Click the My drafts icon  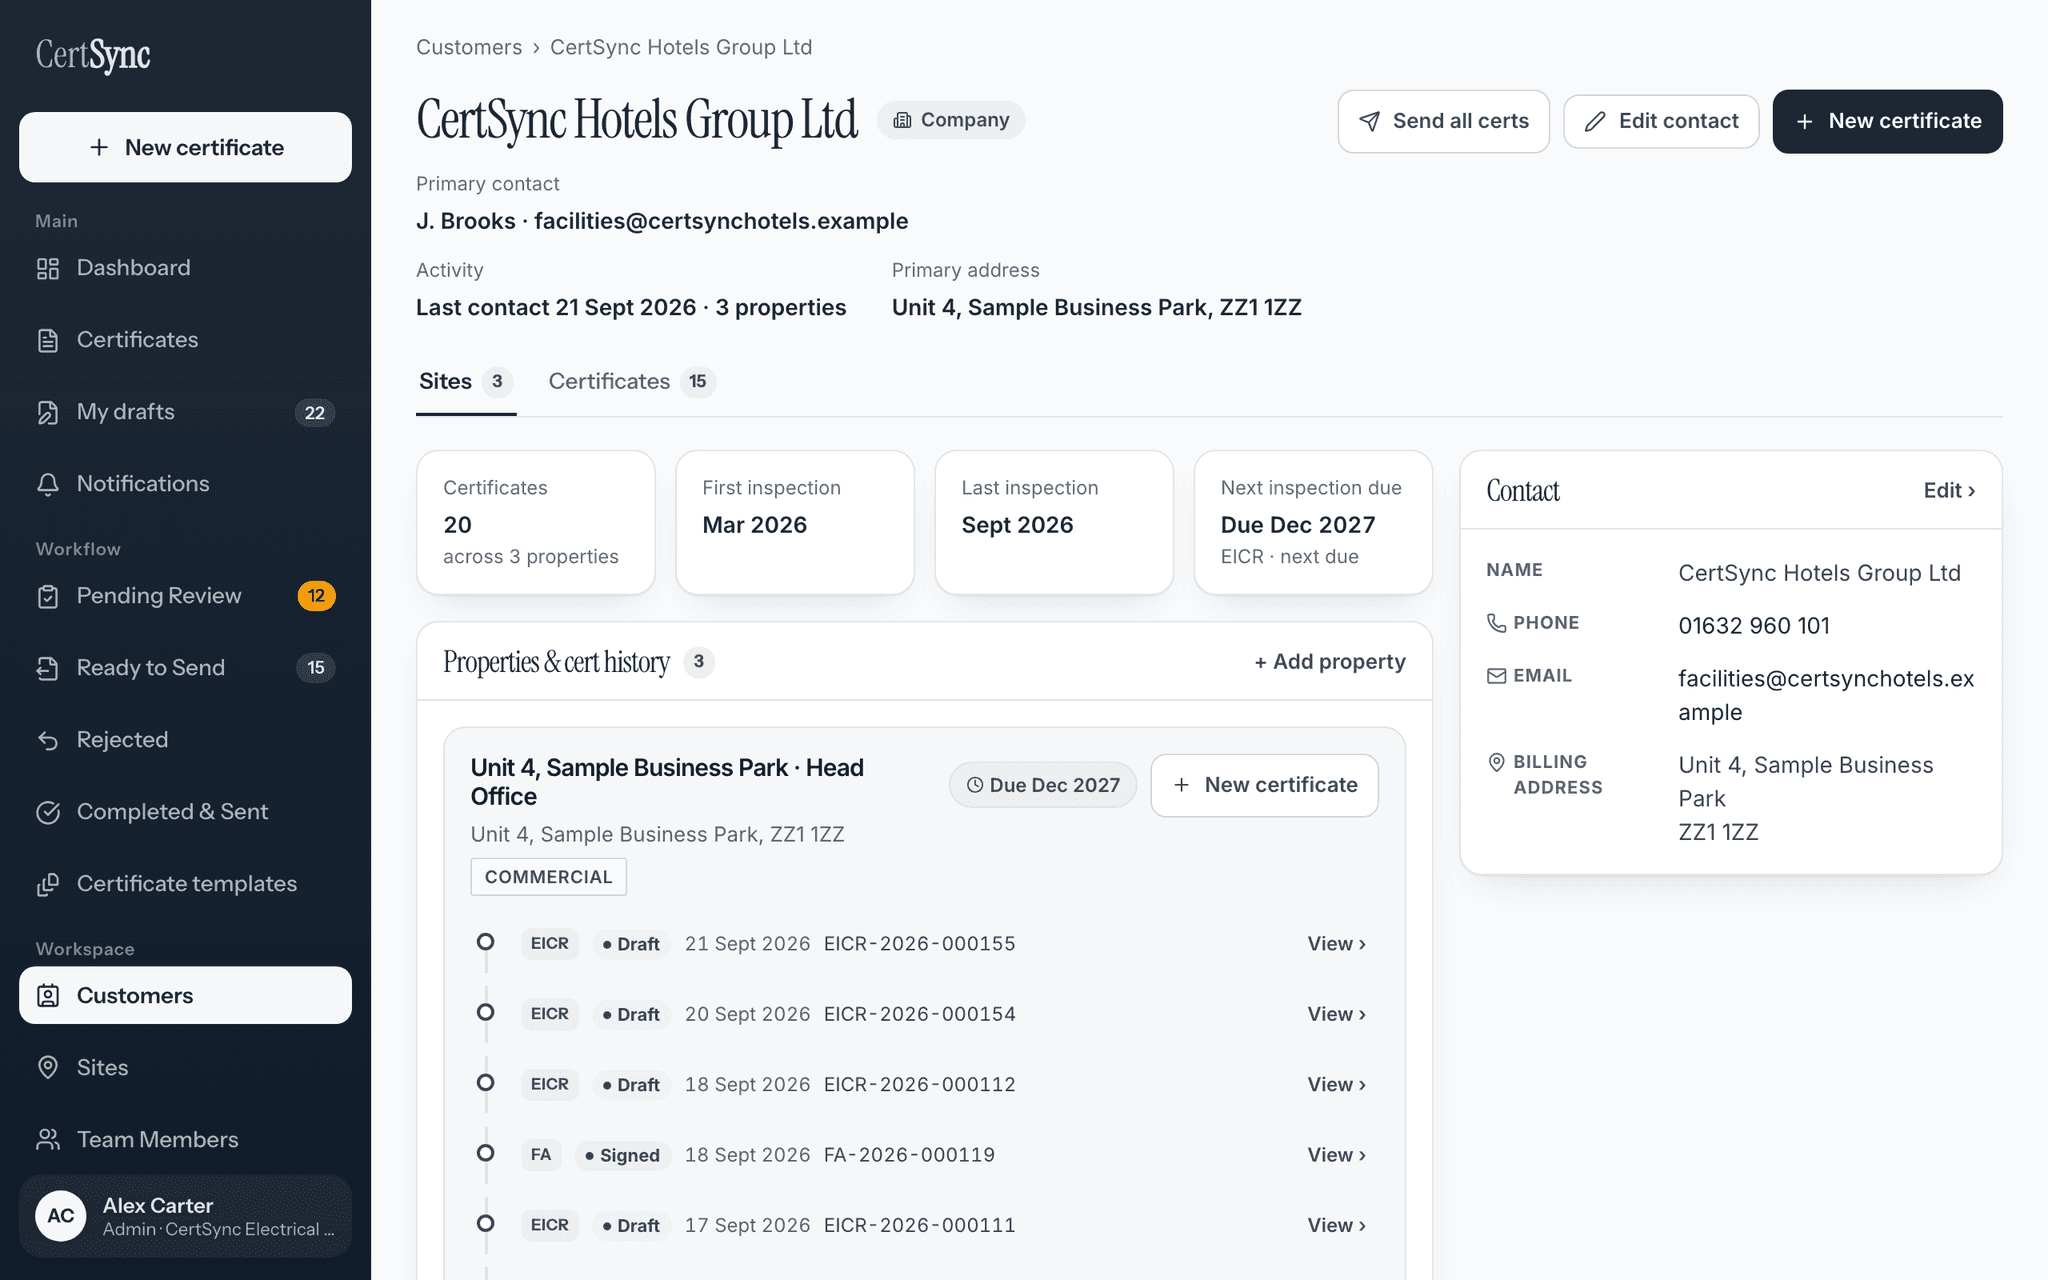pyautogui.click(x=48, y=412)
